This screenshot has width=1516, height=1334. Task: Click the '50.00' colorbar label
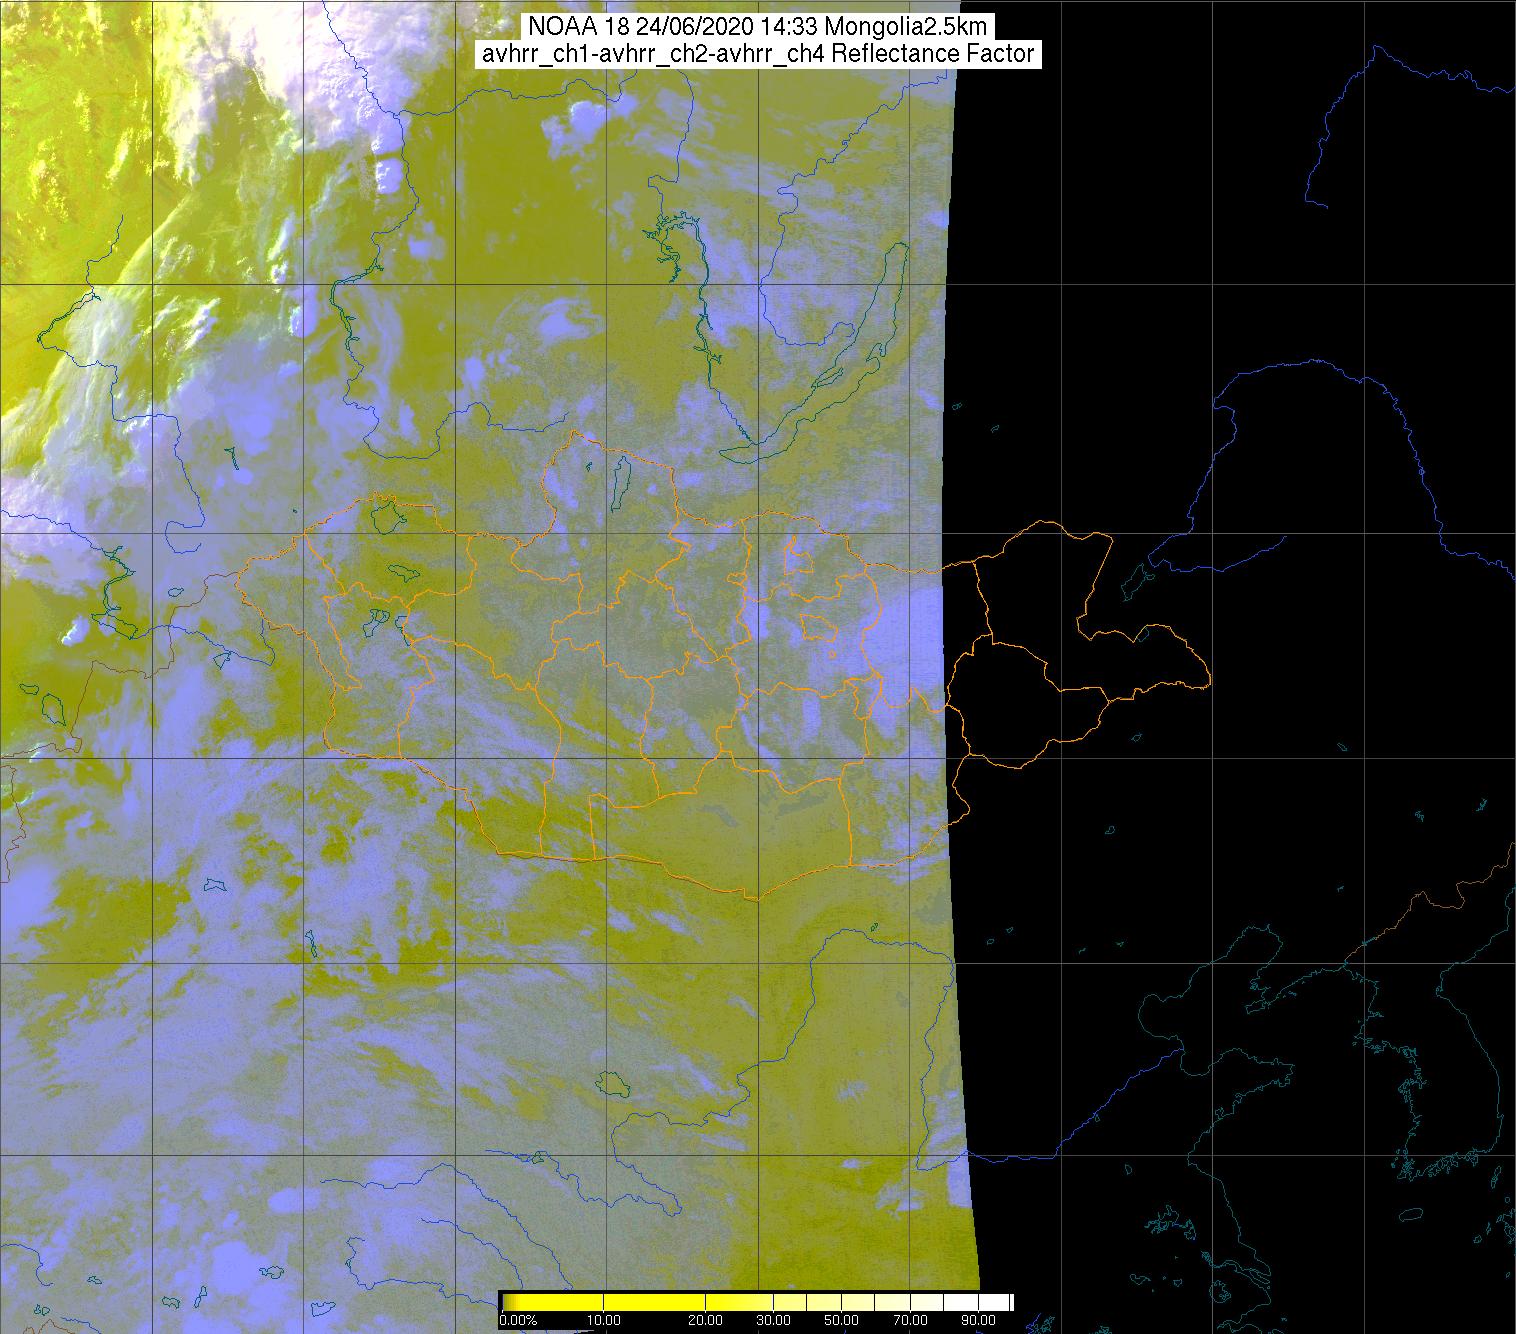pyautogui.click(x=842, y=1320)
